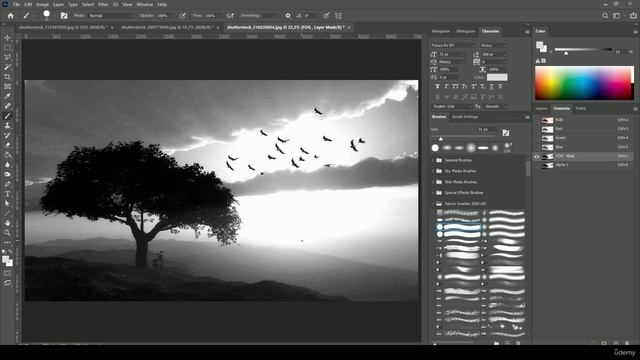Select the Horizontal Type tool

(x=7, y=194)
